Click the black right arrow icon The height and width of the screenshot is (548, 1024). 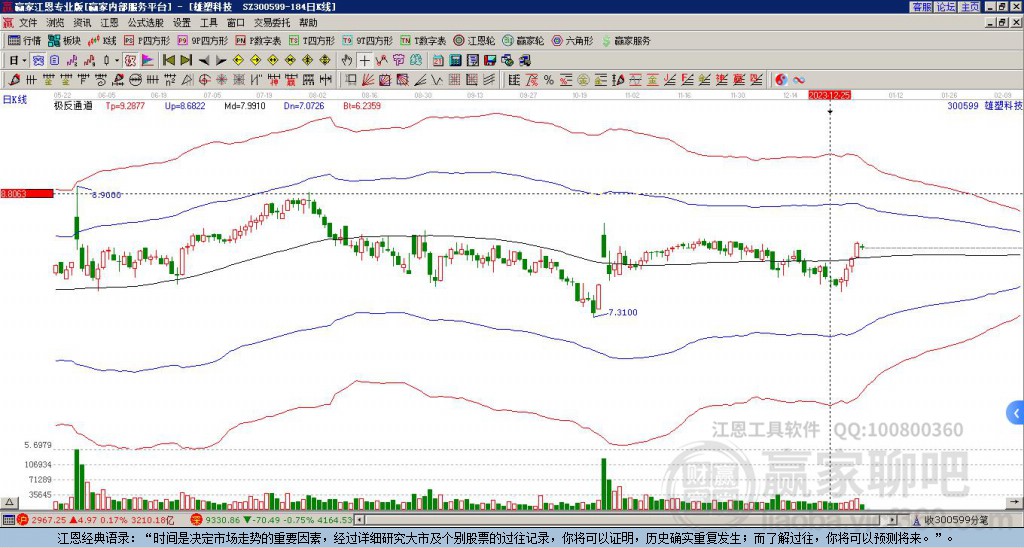221,61
